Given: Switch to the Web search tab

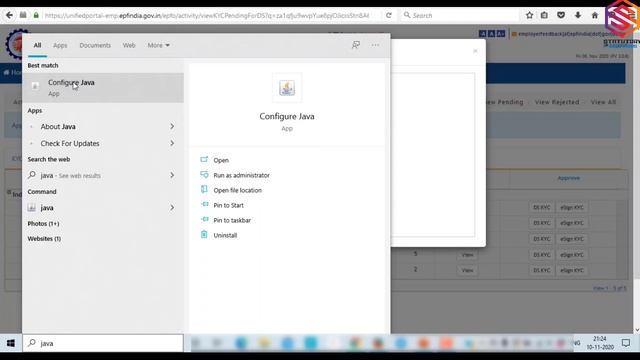Looking at the screenshot, I should [129, 45].
